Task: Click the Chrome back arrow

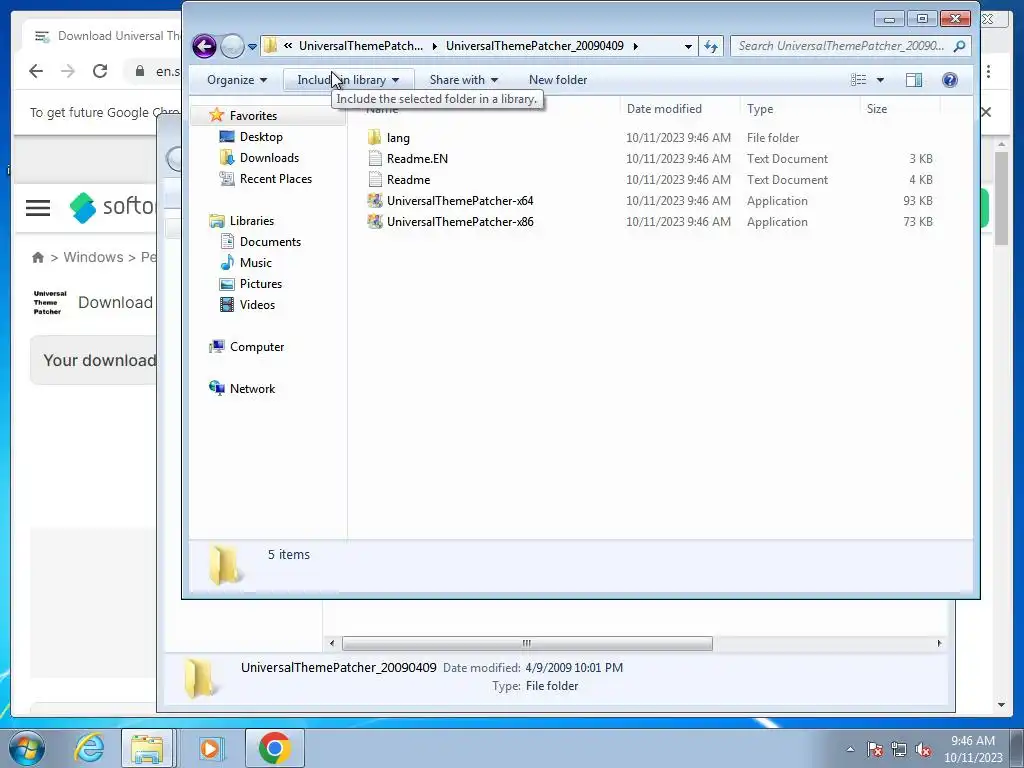Action: pos(36,71)
